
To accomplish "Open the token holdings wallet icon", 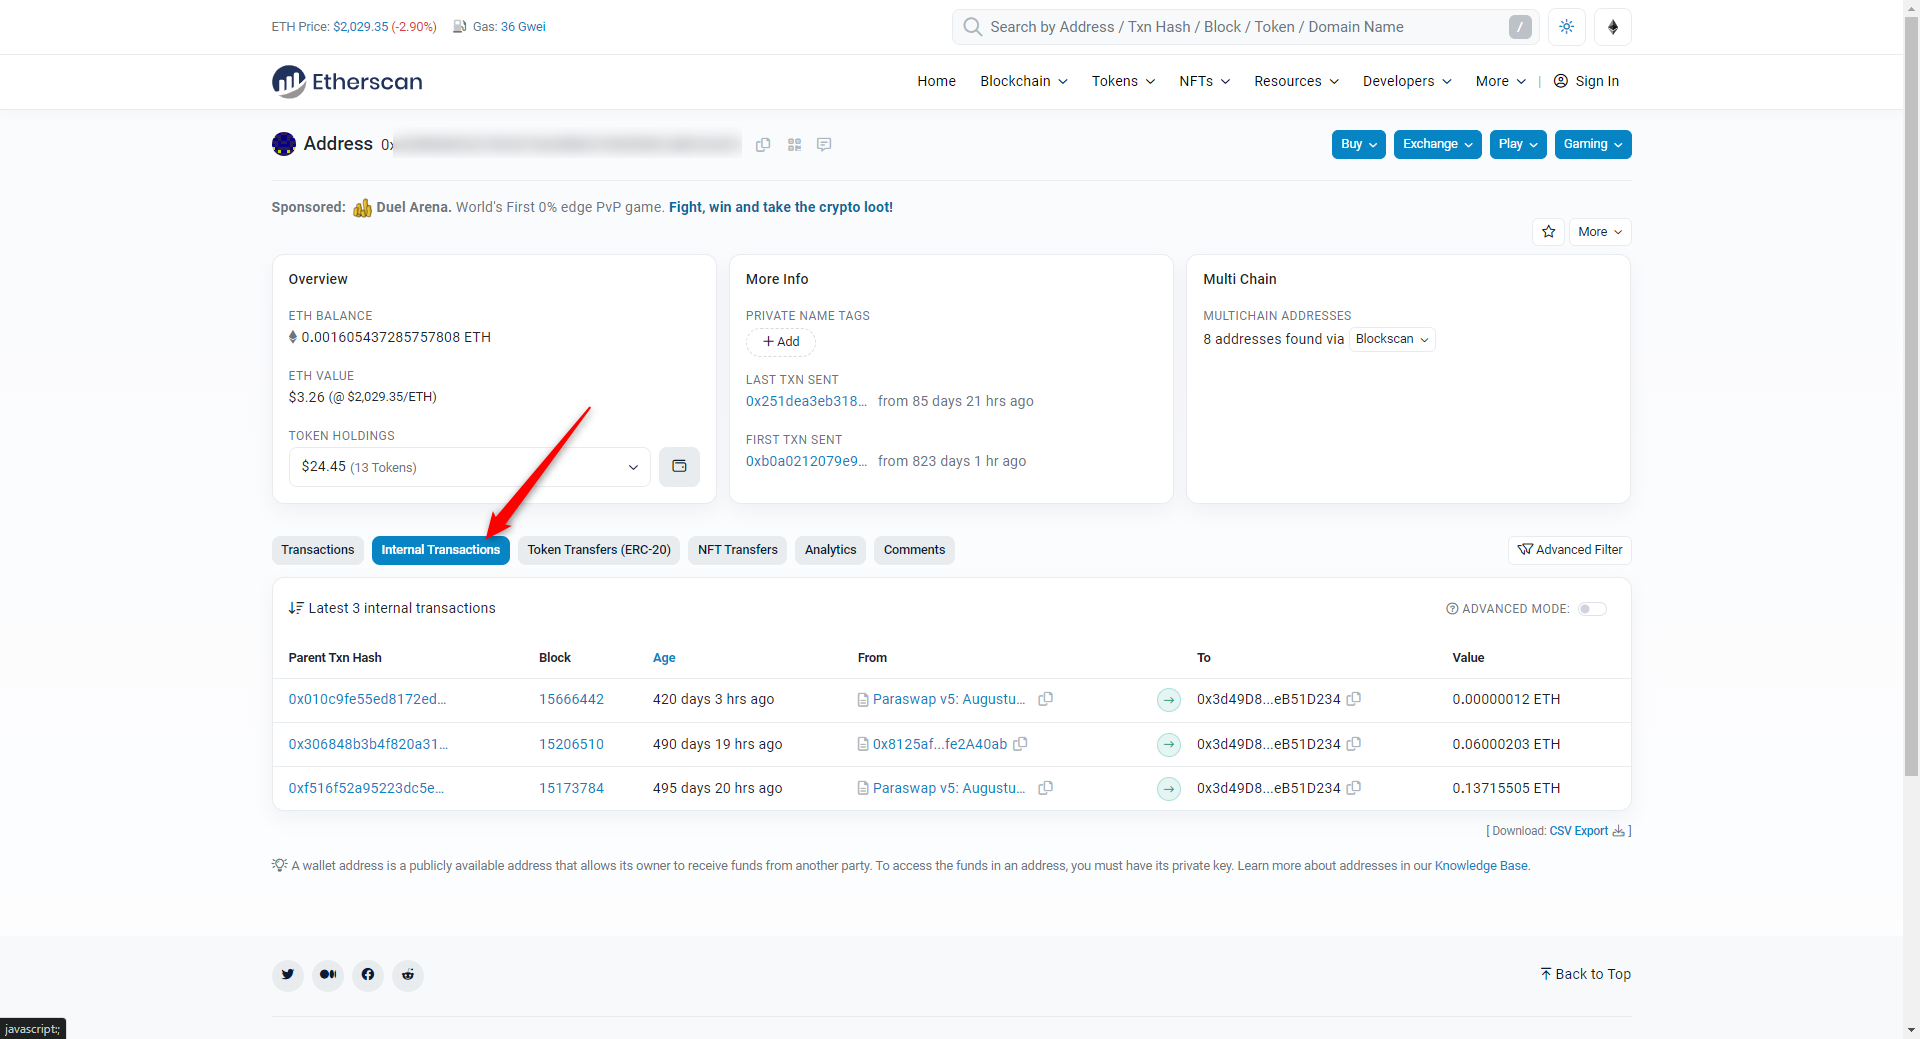I will [679, 467].
